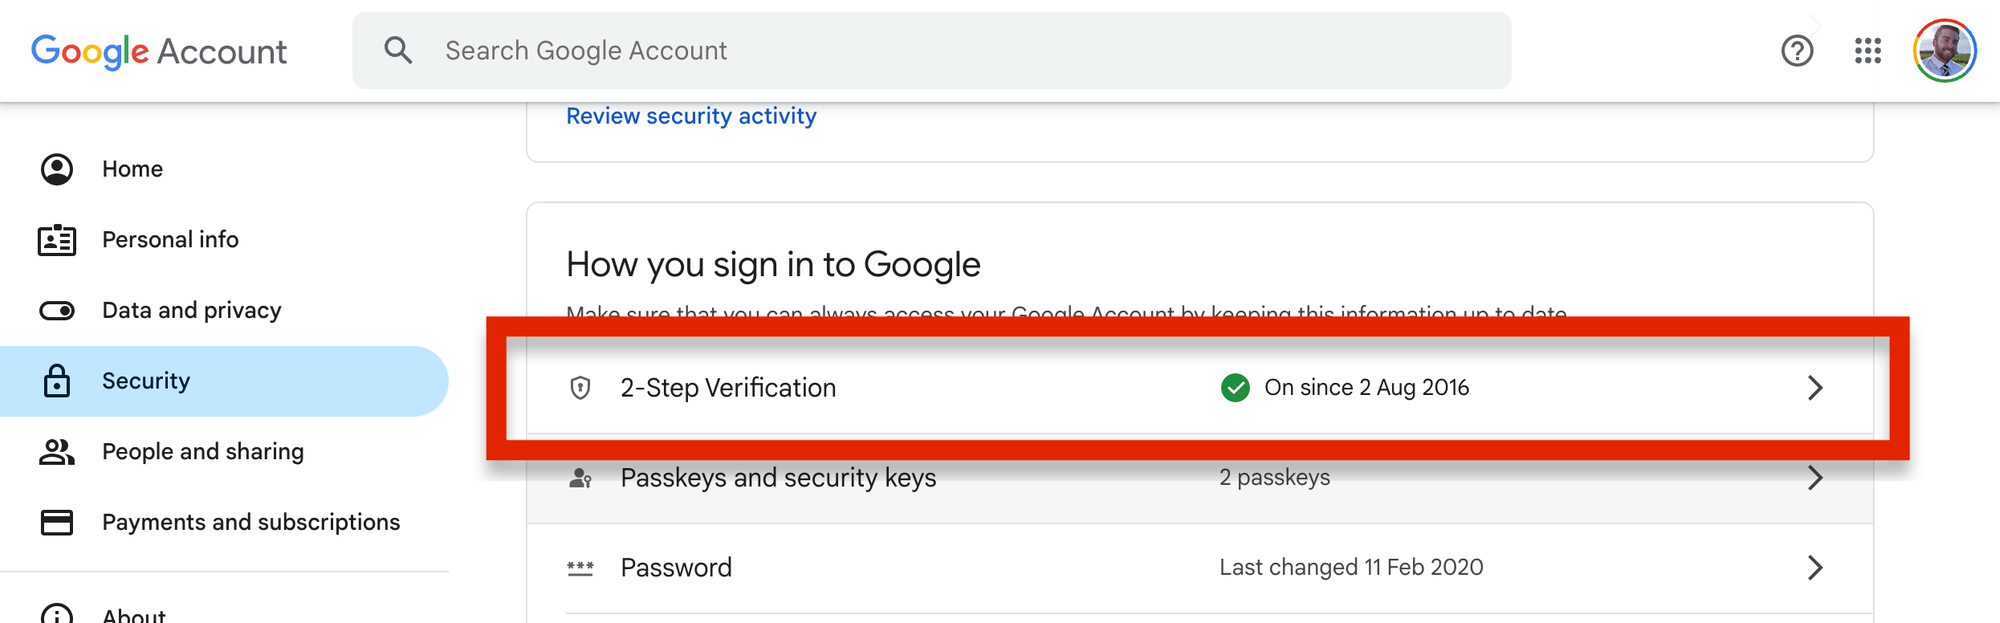
Task: Click the Search Google Account field
Action: point(931,51)
